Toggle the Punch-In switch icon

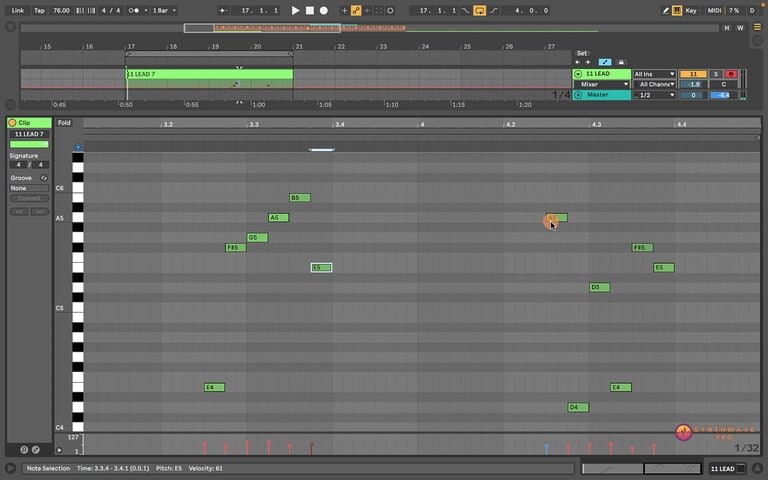pos(465,10)
